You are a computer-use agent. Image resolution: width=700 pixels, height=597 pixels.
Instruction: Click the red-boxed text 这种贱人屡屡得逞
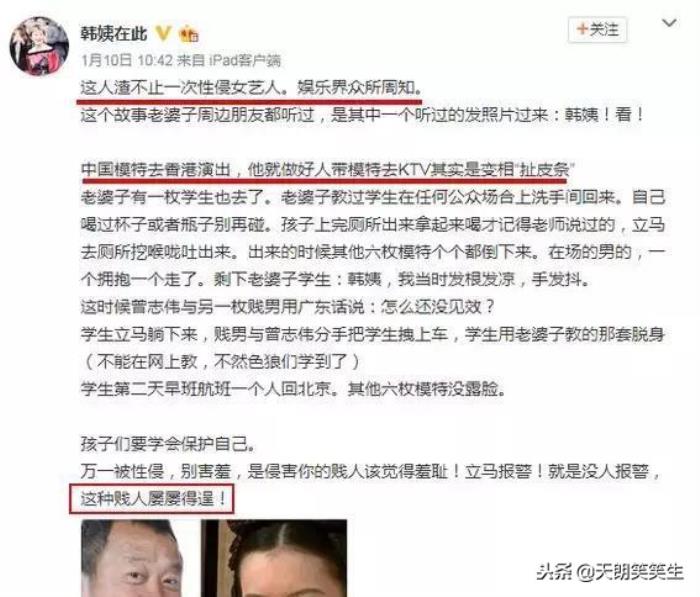coord(152,498)
